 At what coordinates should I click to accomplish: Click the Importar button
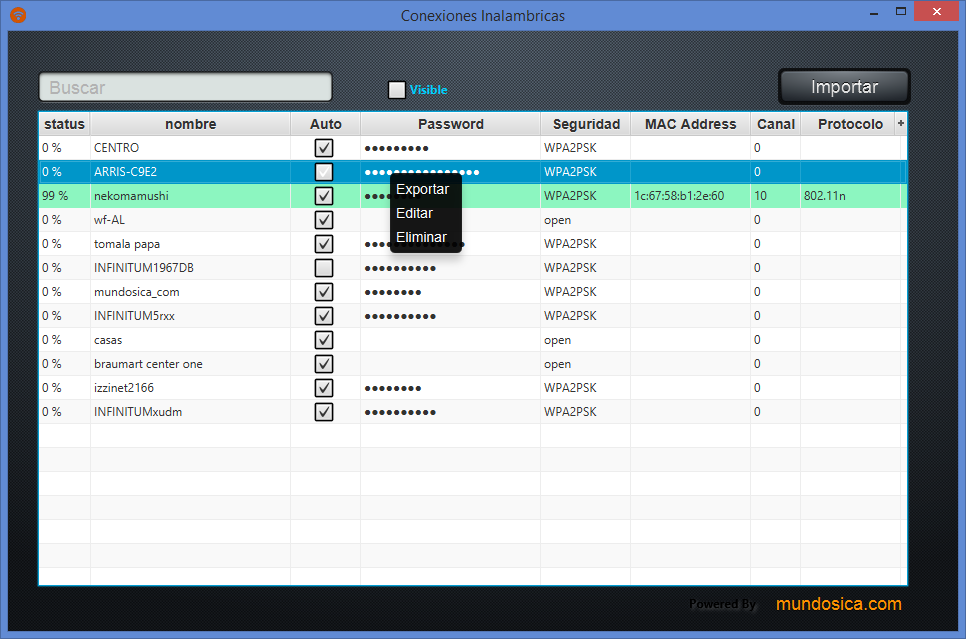tap(844, 87)
